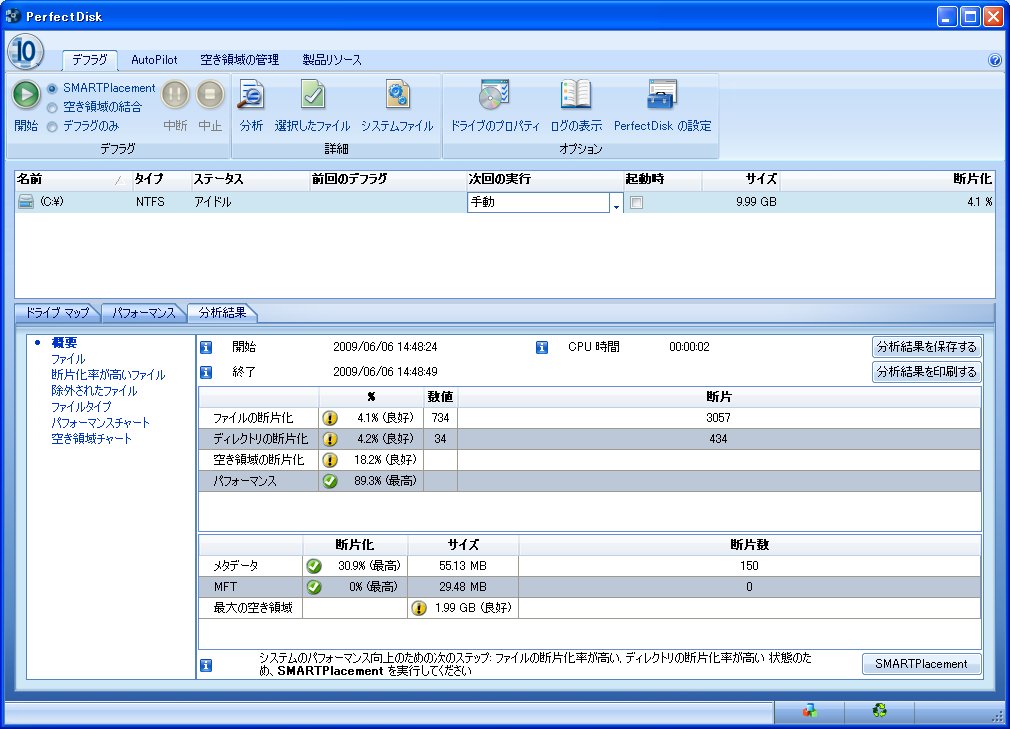Switch to AutoPilot ribbon tab
Viewport: 1010px width, 729px height.
tap(154, 60)
